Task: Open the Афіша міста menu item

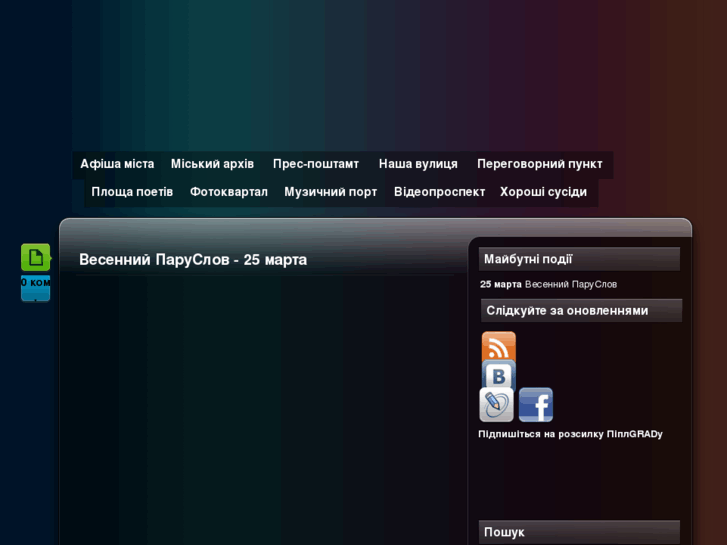Action: click(x=117, y=164)
